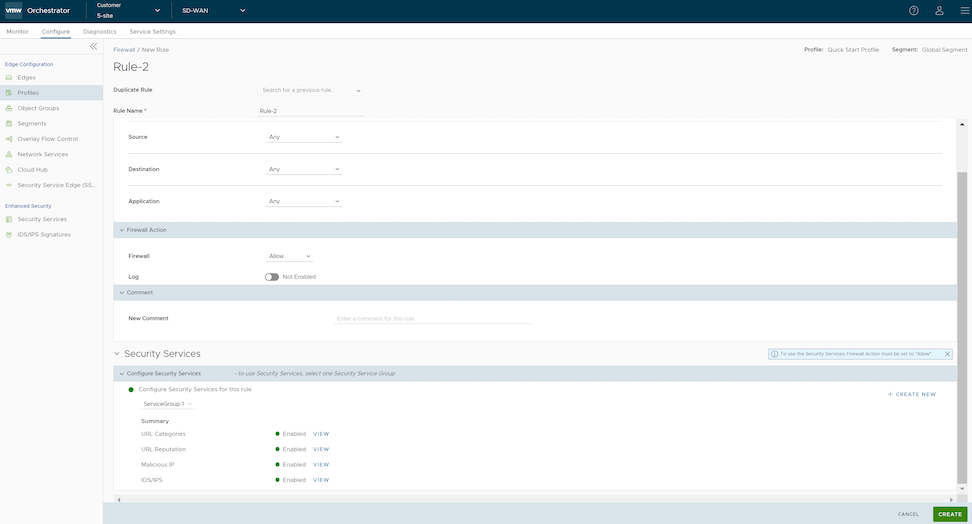Open the Source dropdown

(304, 137)
